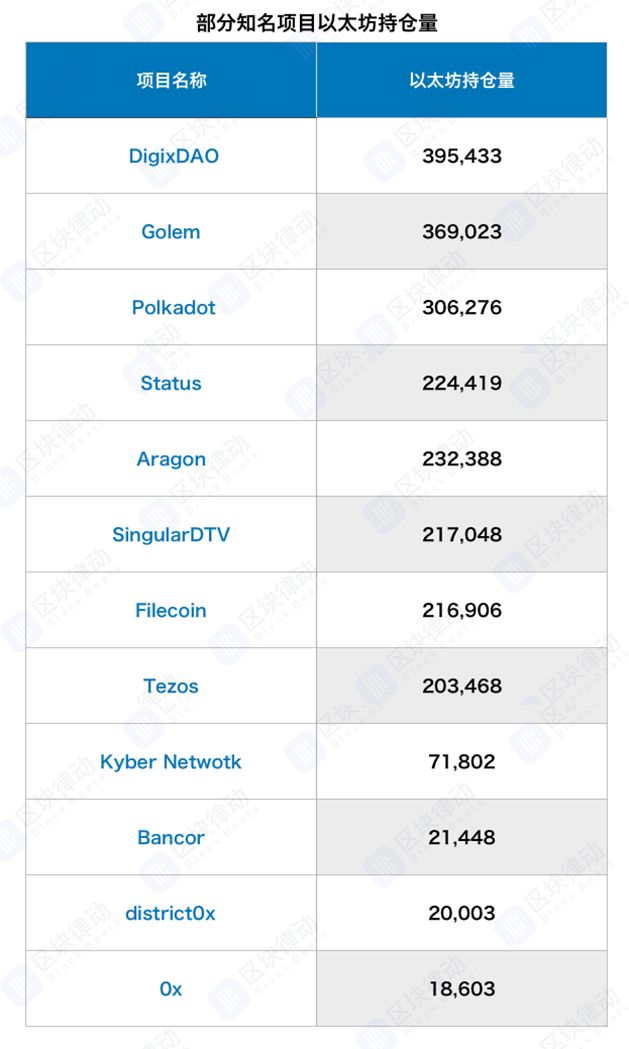Select the table title 部分知名项目以太坊持仓量
The height and width of the screenshot is (1049, 629).
tap(315, 23)
